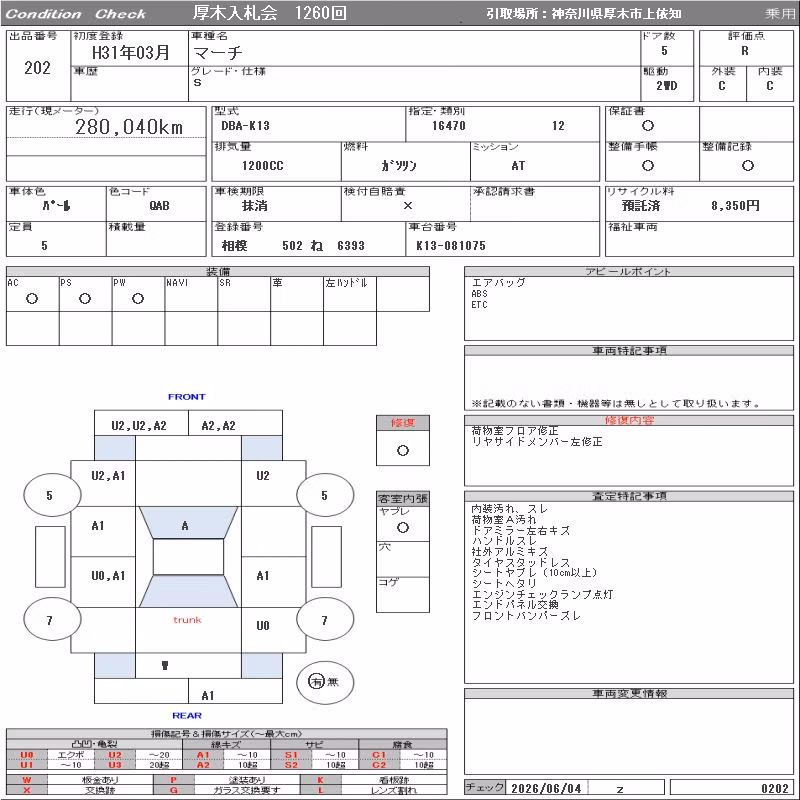The width and height of the screenshot is (800, 800).
Task: Click the U2,A1 fender panel
Action: point(103,483)
